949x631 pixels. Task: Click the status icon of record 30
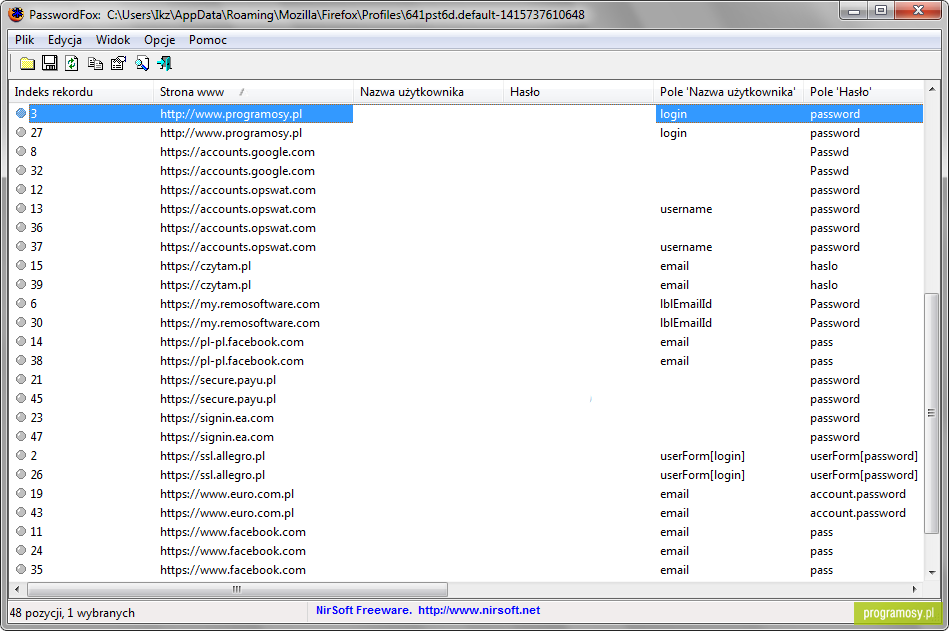click(x=21, y=322)
